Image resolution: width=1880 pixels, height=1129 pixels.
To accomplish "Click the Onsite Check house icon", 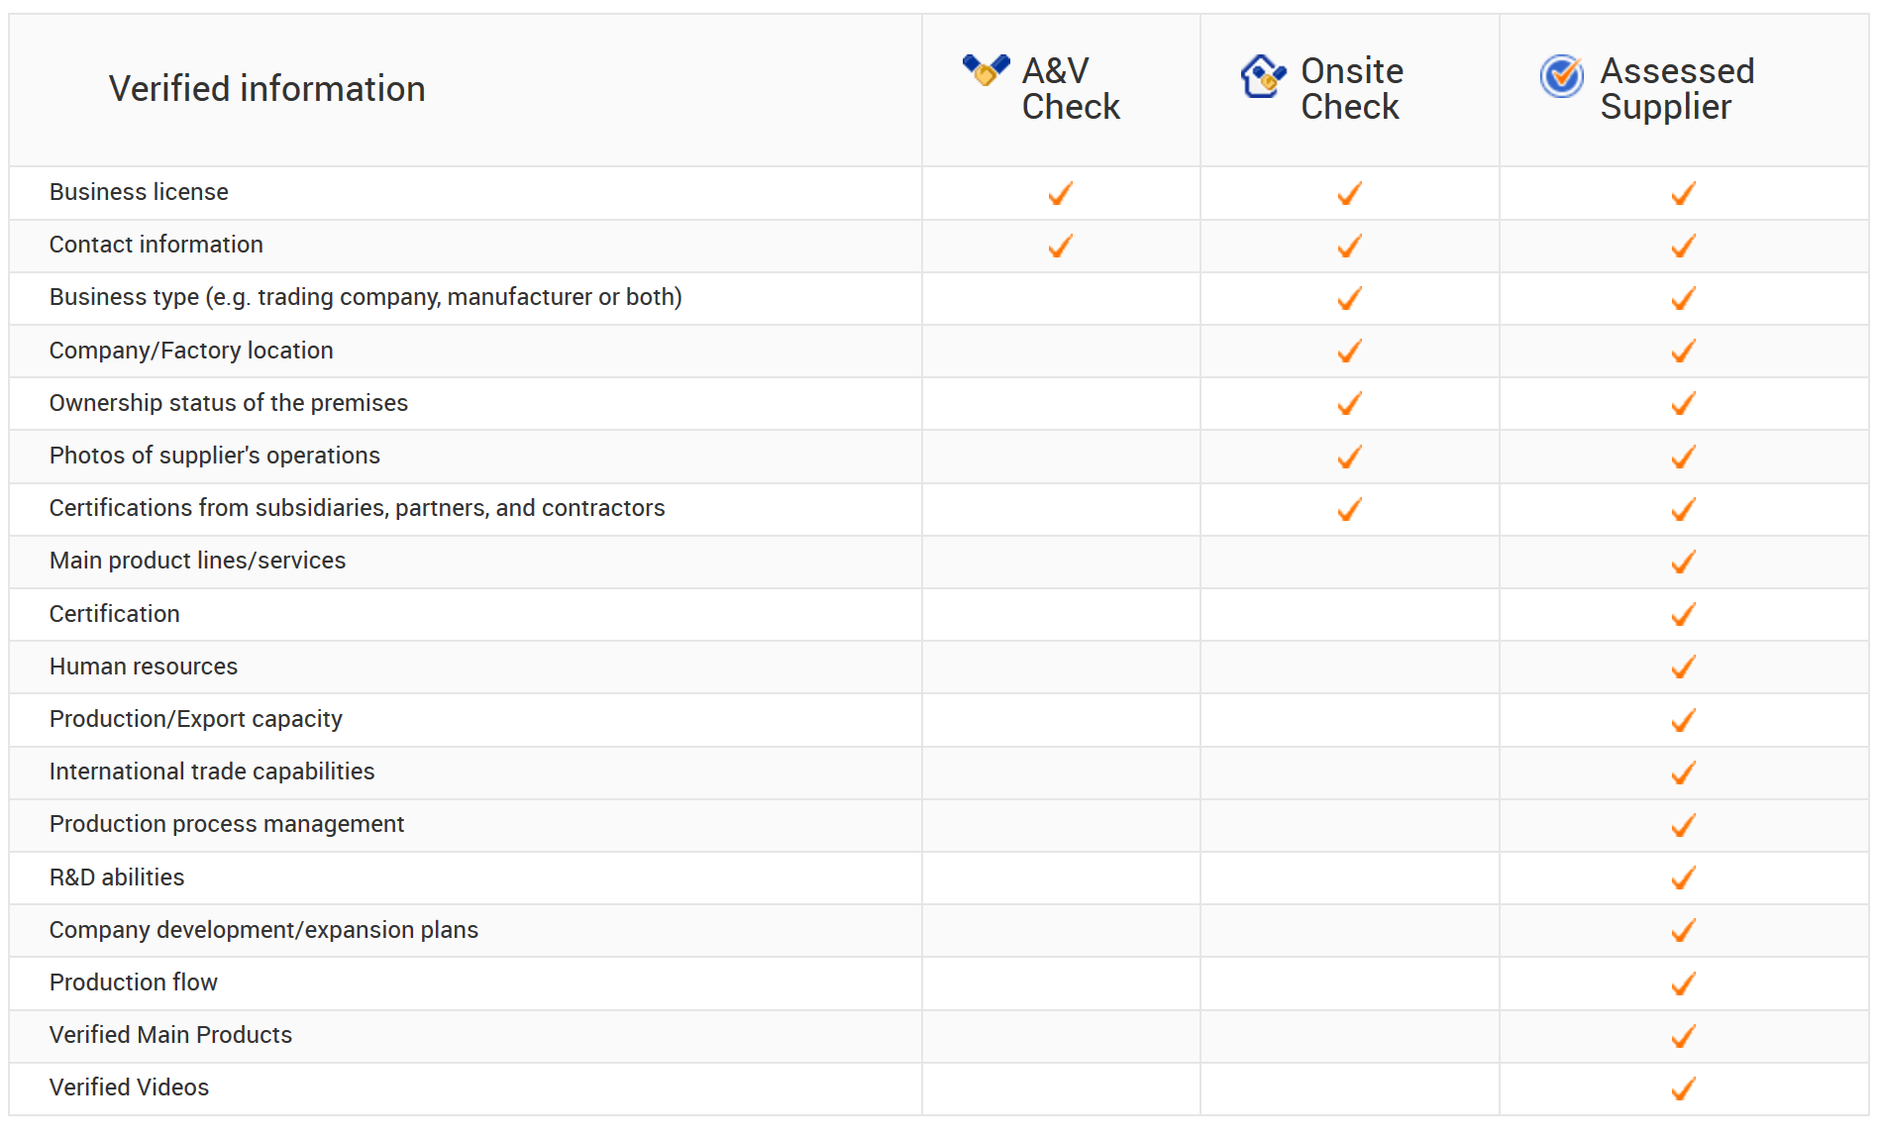I will (1263, 76).
